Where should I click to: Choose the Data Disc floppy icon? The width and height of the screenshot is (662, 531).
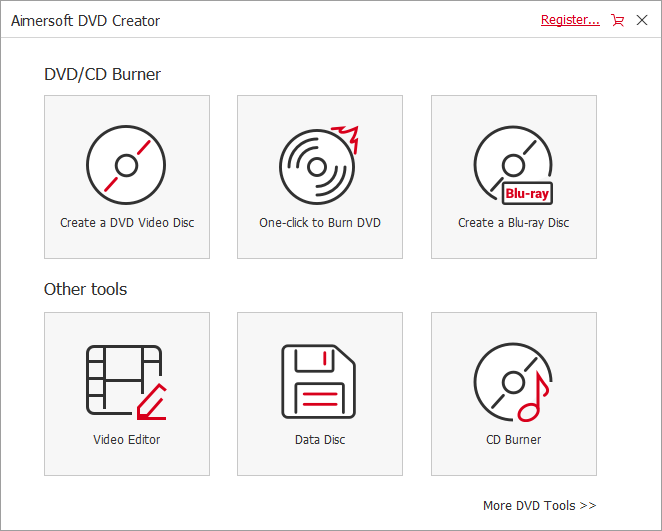319,382
